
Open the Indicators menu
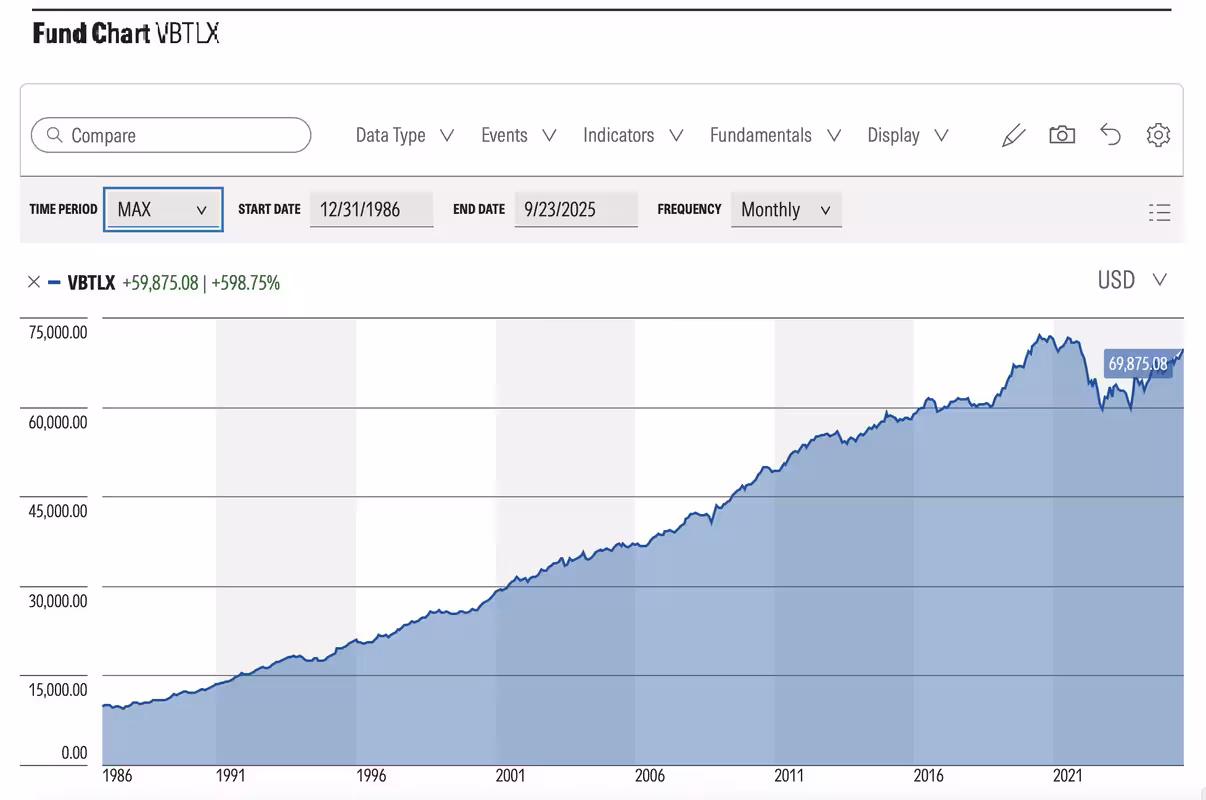coord(633,135)
